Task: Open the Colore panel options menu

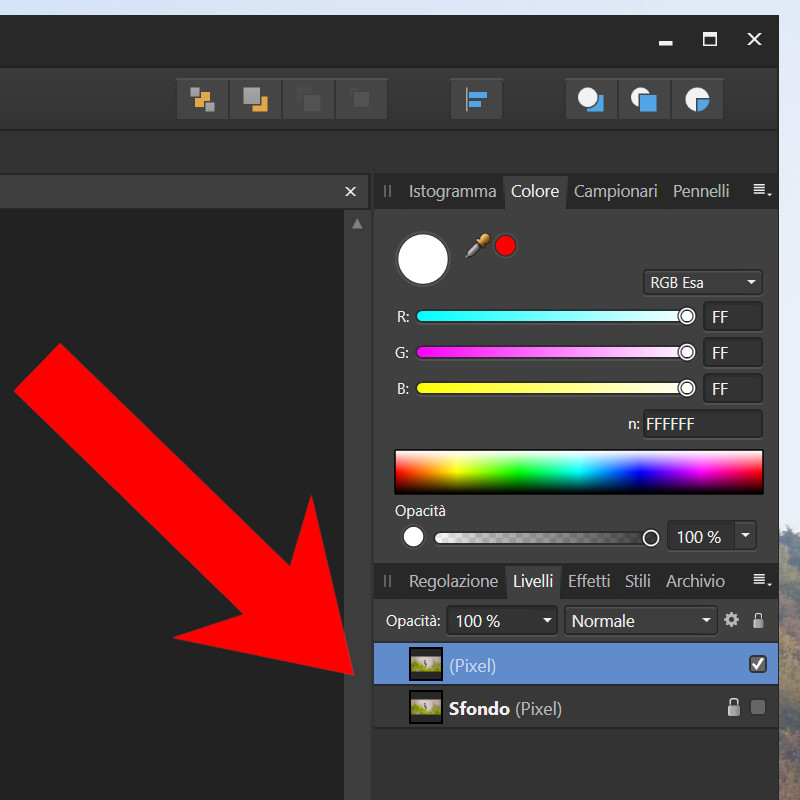Action: (x=762, y=190)
